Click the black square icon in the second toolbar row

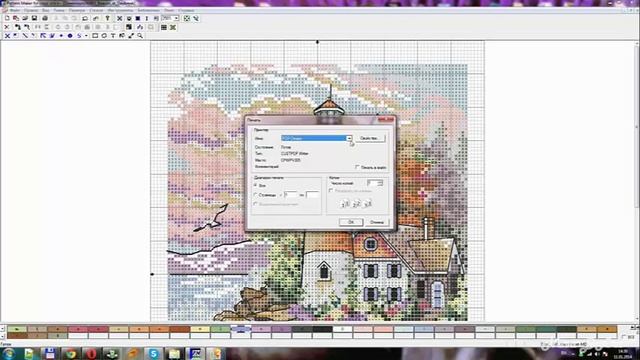(x=129, y=27)
